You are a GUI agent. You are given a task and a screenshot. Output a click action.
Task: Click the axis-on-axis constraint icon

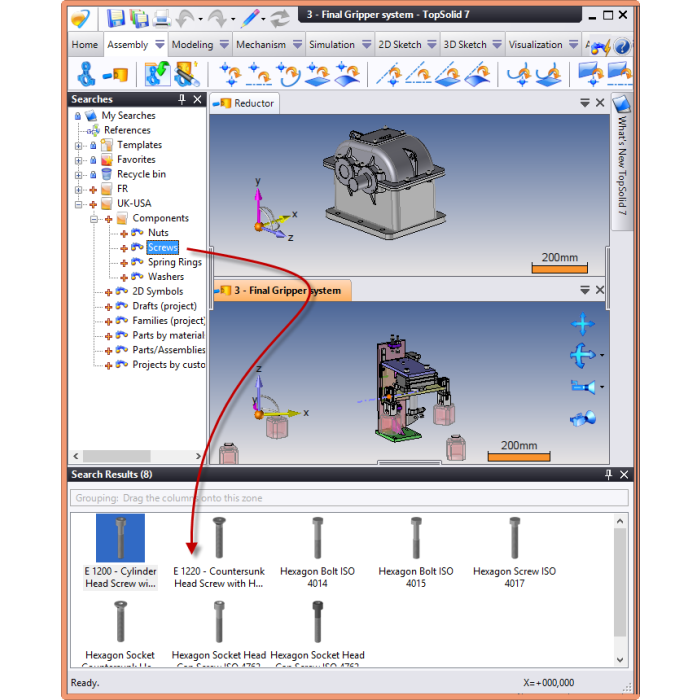pos(418,74)
